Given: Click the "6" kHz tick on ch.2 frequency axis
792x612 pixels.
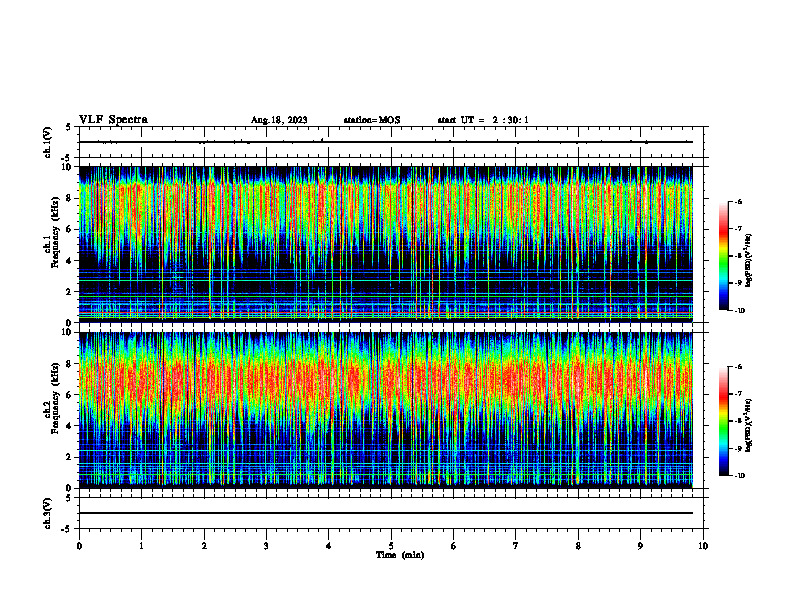Looking at the screenshot, I should coord(70,395).
